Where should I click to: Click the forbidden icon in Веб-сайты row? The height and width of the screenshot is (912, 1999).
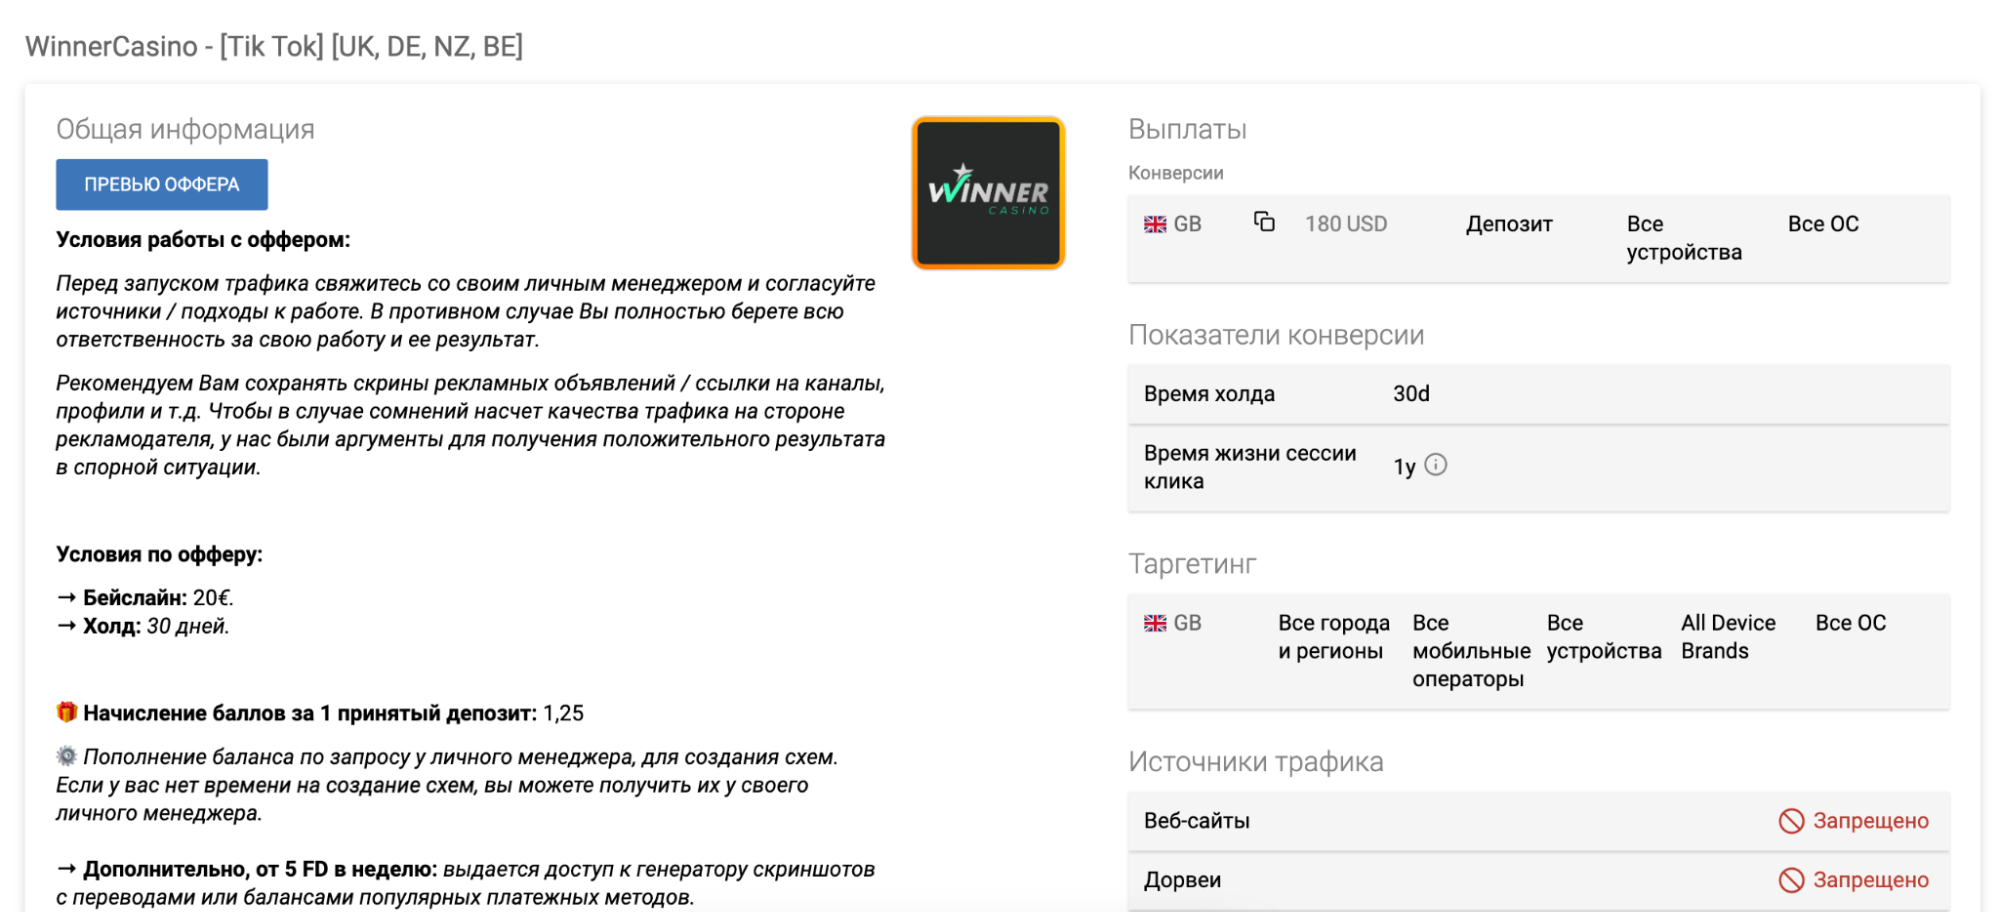(x=1791, y=821)
